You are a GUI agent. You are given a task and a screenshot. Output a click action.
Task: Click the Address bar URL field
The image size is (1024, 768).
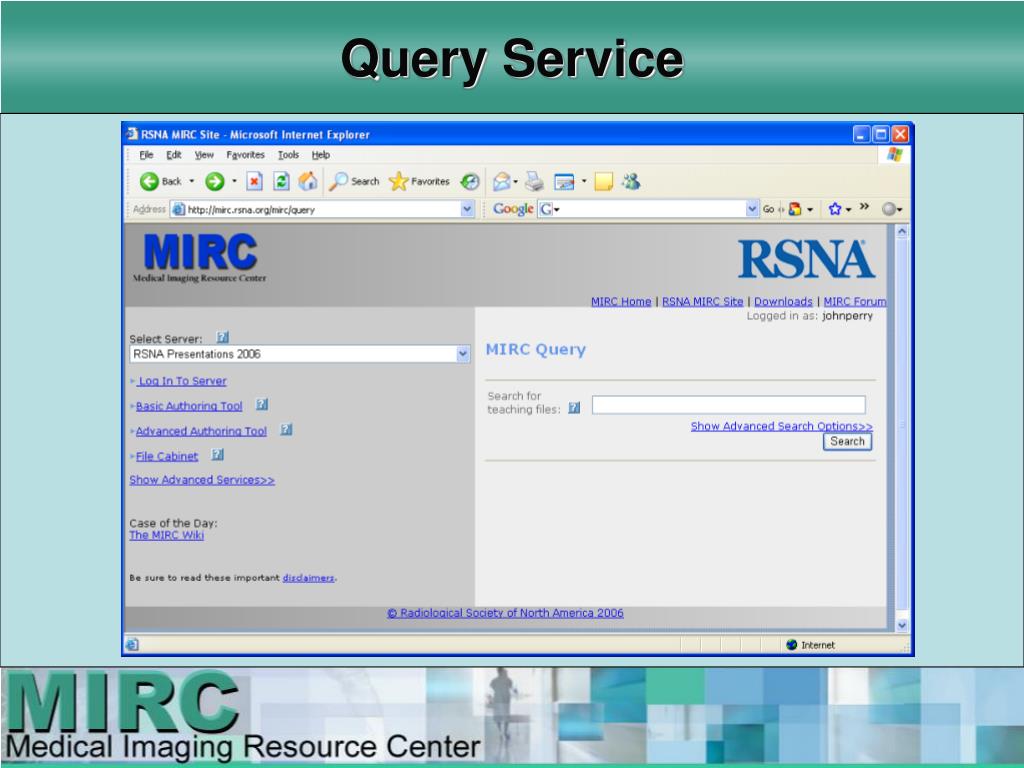point(323,209)
